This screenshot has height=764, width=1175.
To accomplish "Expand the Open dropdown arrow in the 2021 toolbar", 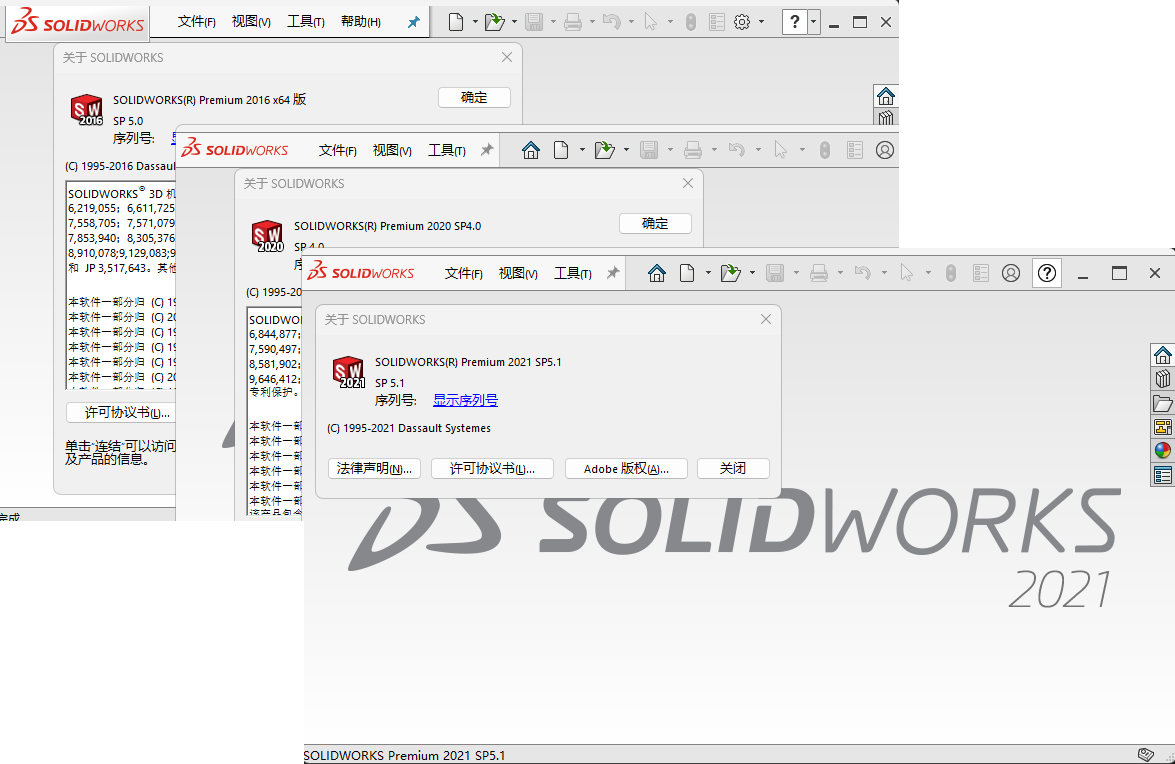I will [752, 273].
